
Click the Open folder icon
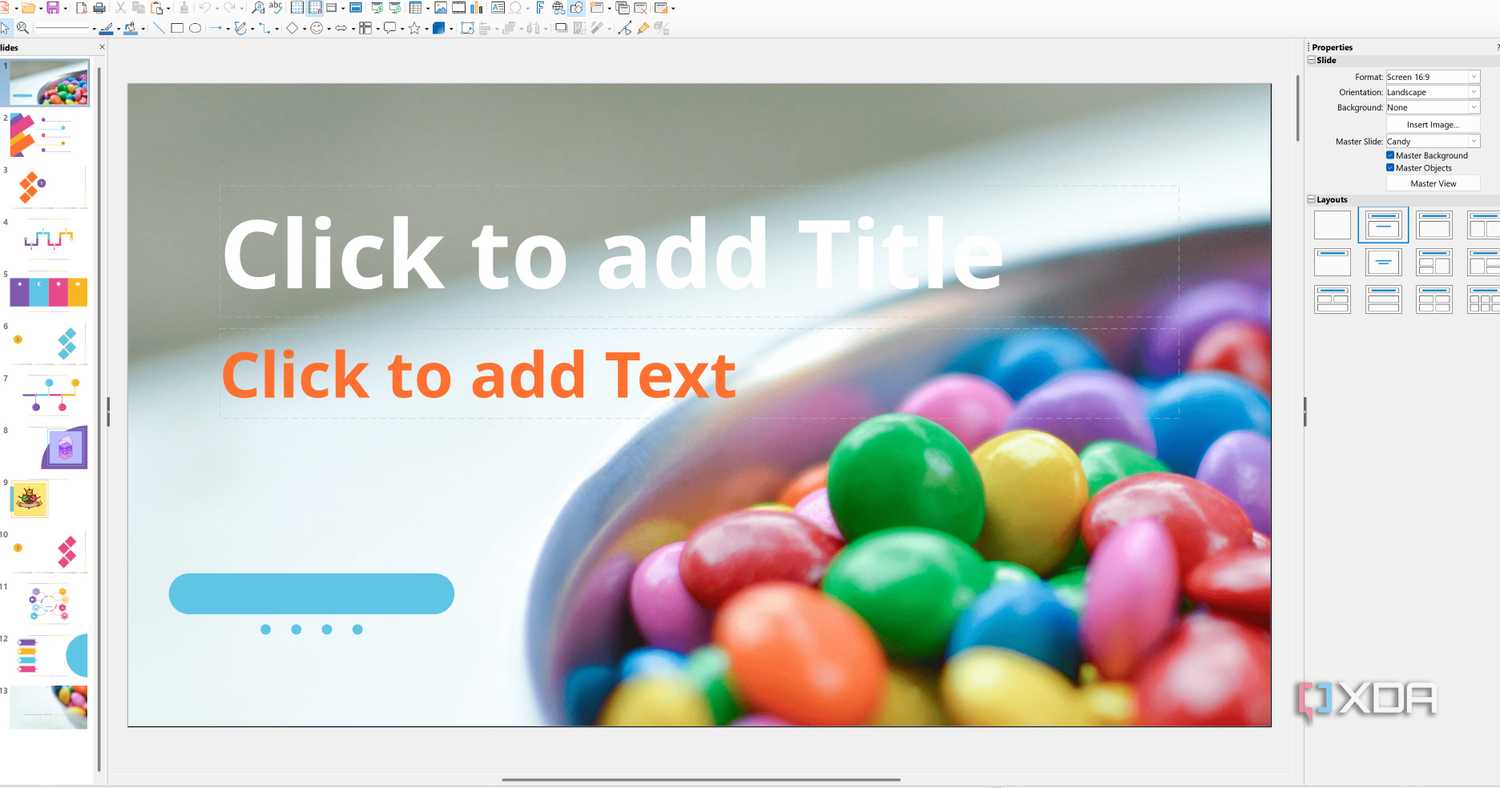28,8
